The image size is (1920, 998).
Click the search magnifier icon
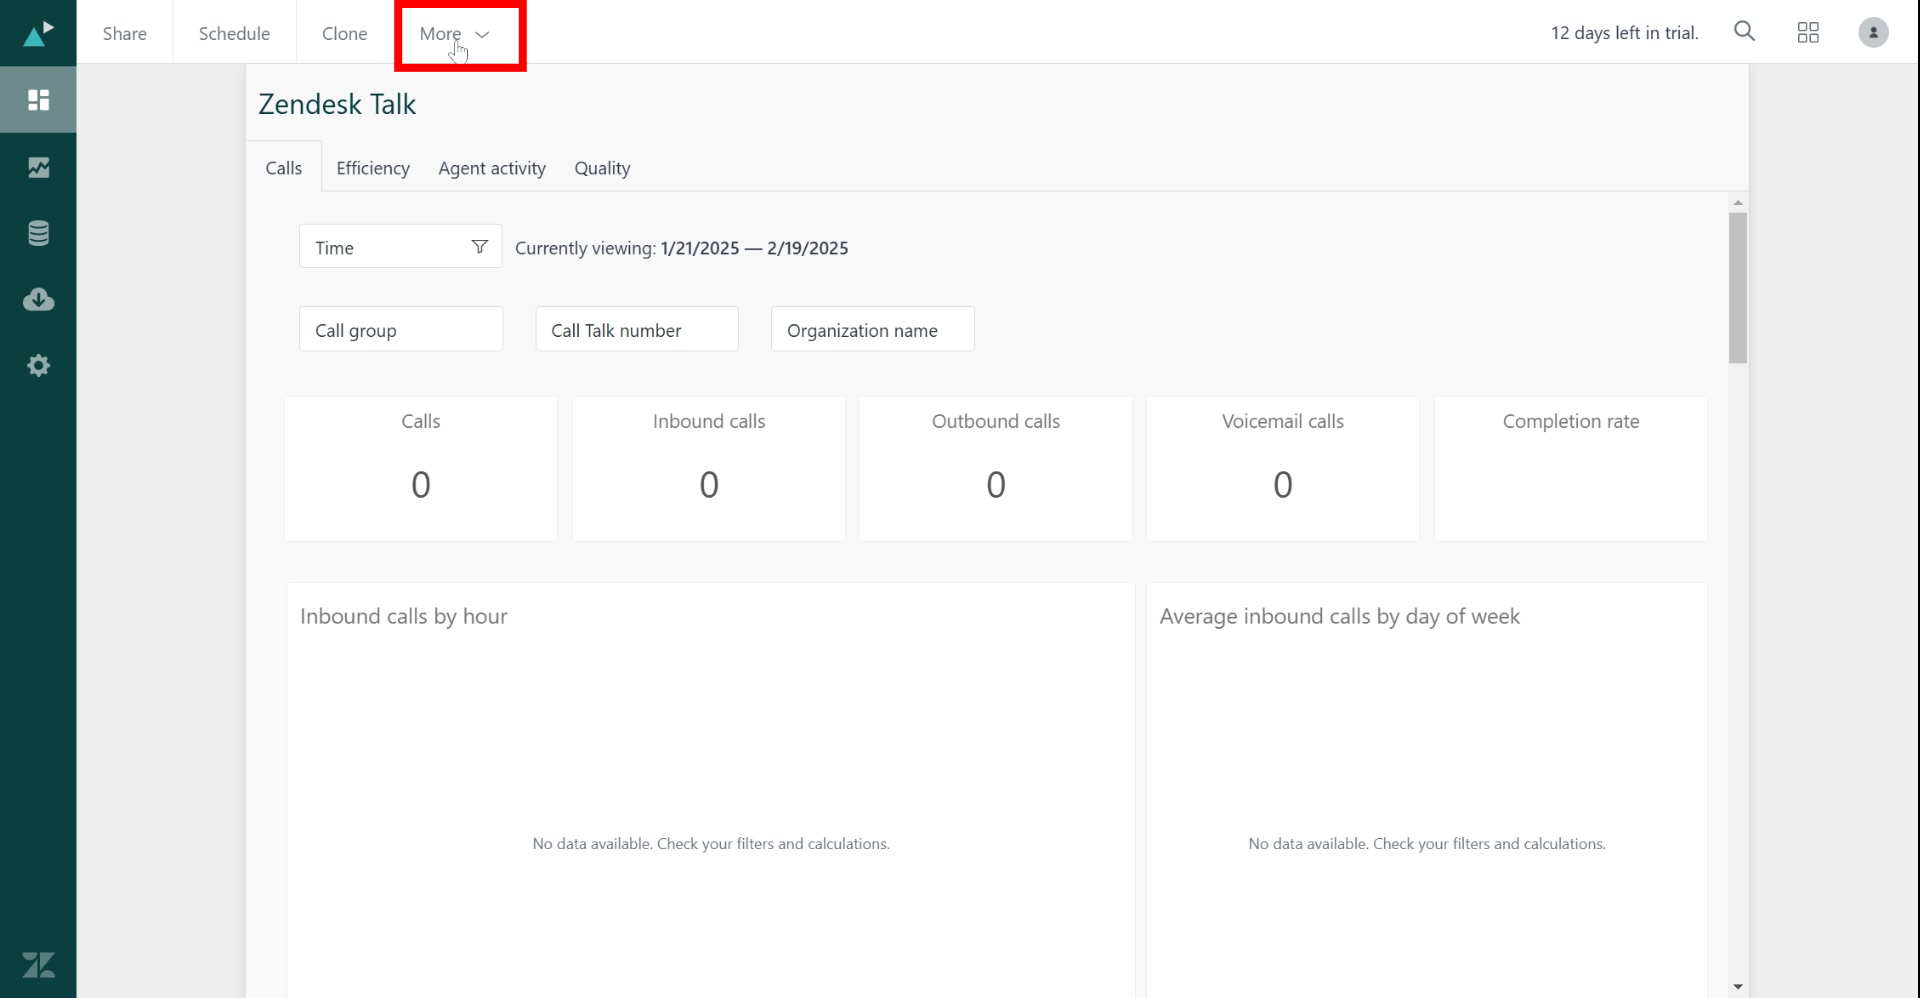(1744, 32)
